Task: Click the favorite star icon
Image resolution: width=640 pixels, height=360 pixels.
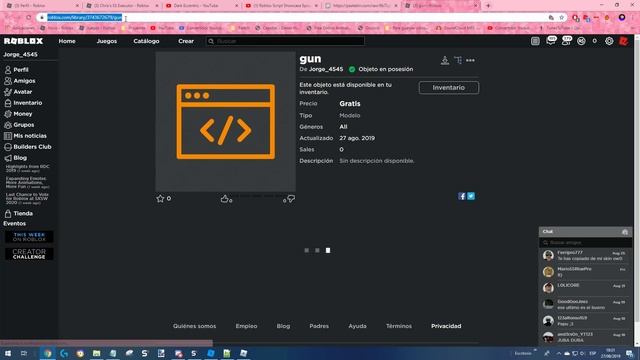Action: (x=160, y=199)
